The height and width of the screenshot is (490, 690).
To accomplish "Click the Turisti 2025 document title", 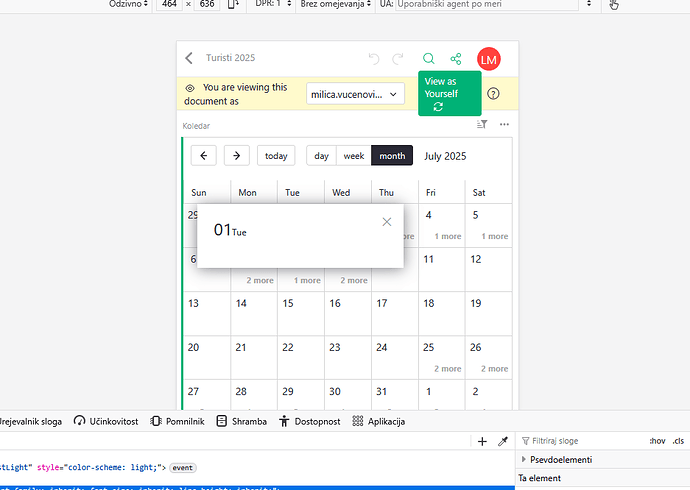I will point(231,58).
